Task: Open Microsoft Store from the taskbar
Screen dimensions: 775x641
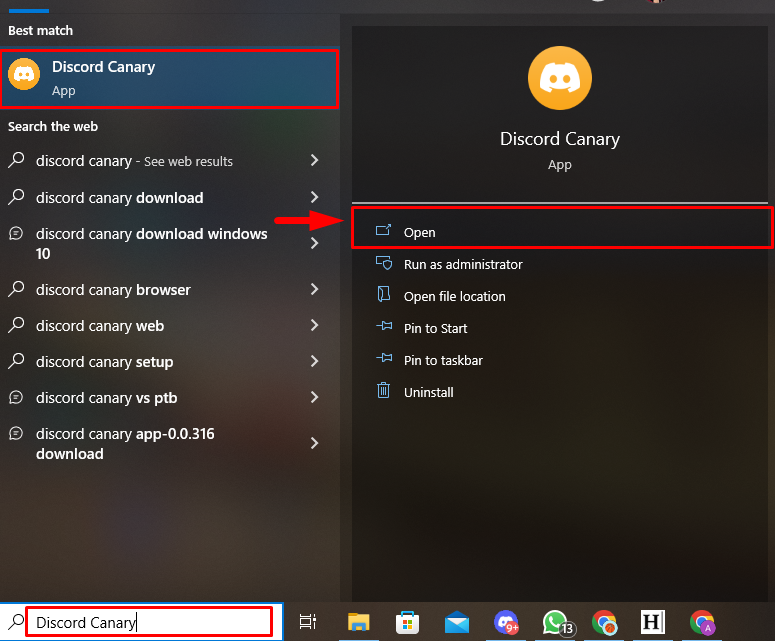Action: coord(407,622)
